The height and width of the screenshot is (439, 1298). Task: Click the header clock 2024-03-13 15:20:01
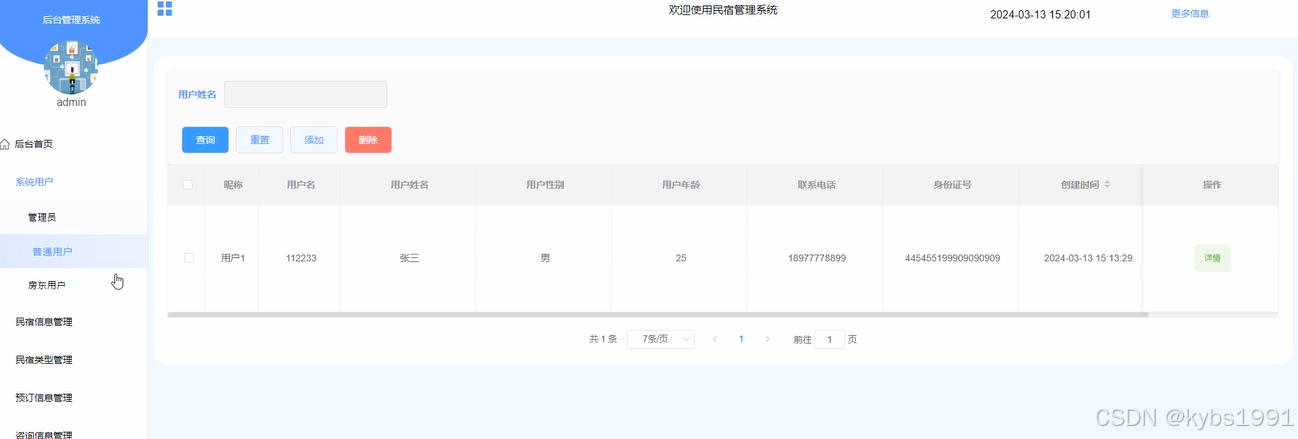coord(1040,15)
